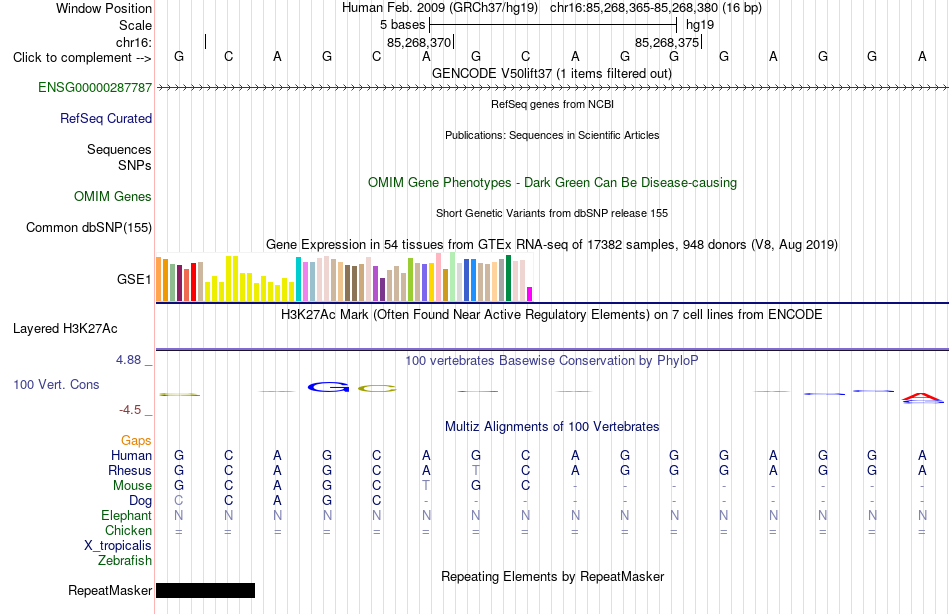This screenshot has height=614, width=950.
Task: Click the teal GTEx expression bar
Action: point(298,279)
